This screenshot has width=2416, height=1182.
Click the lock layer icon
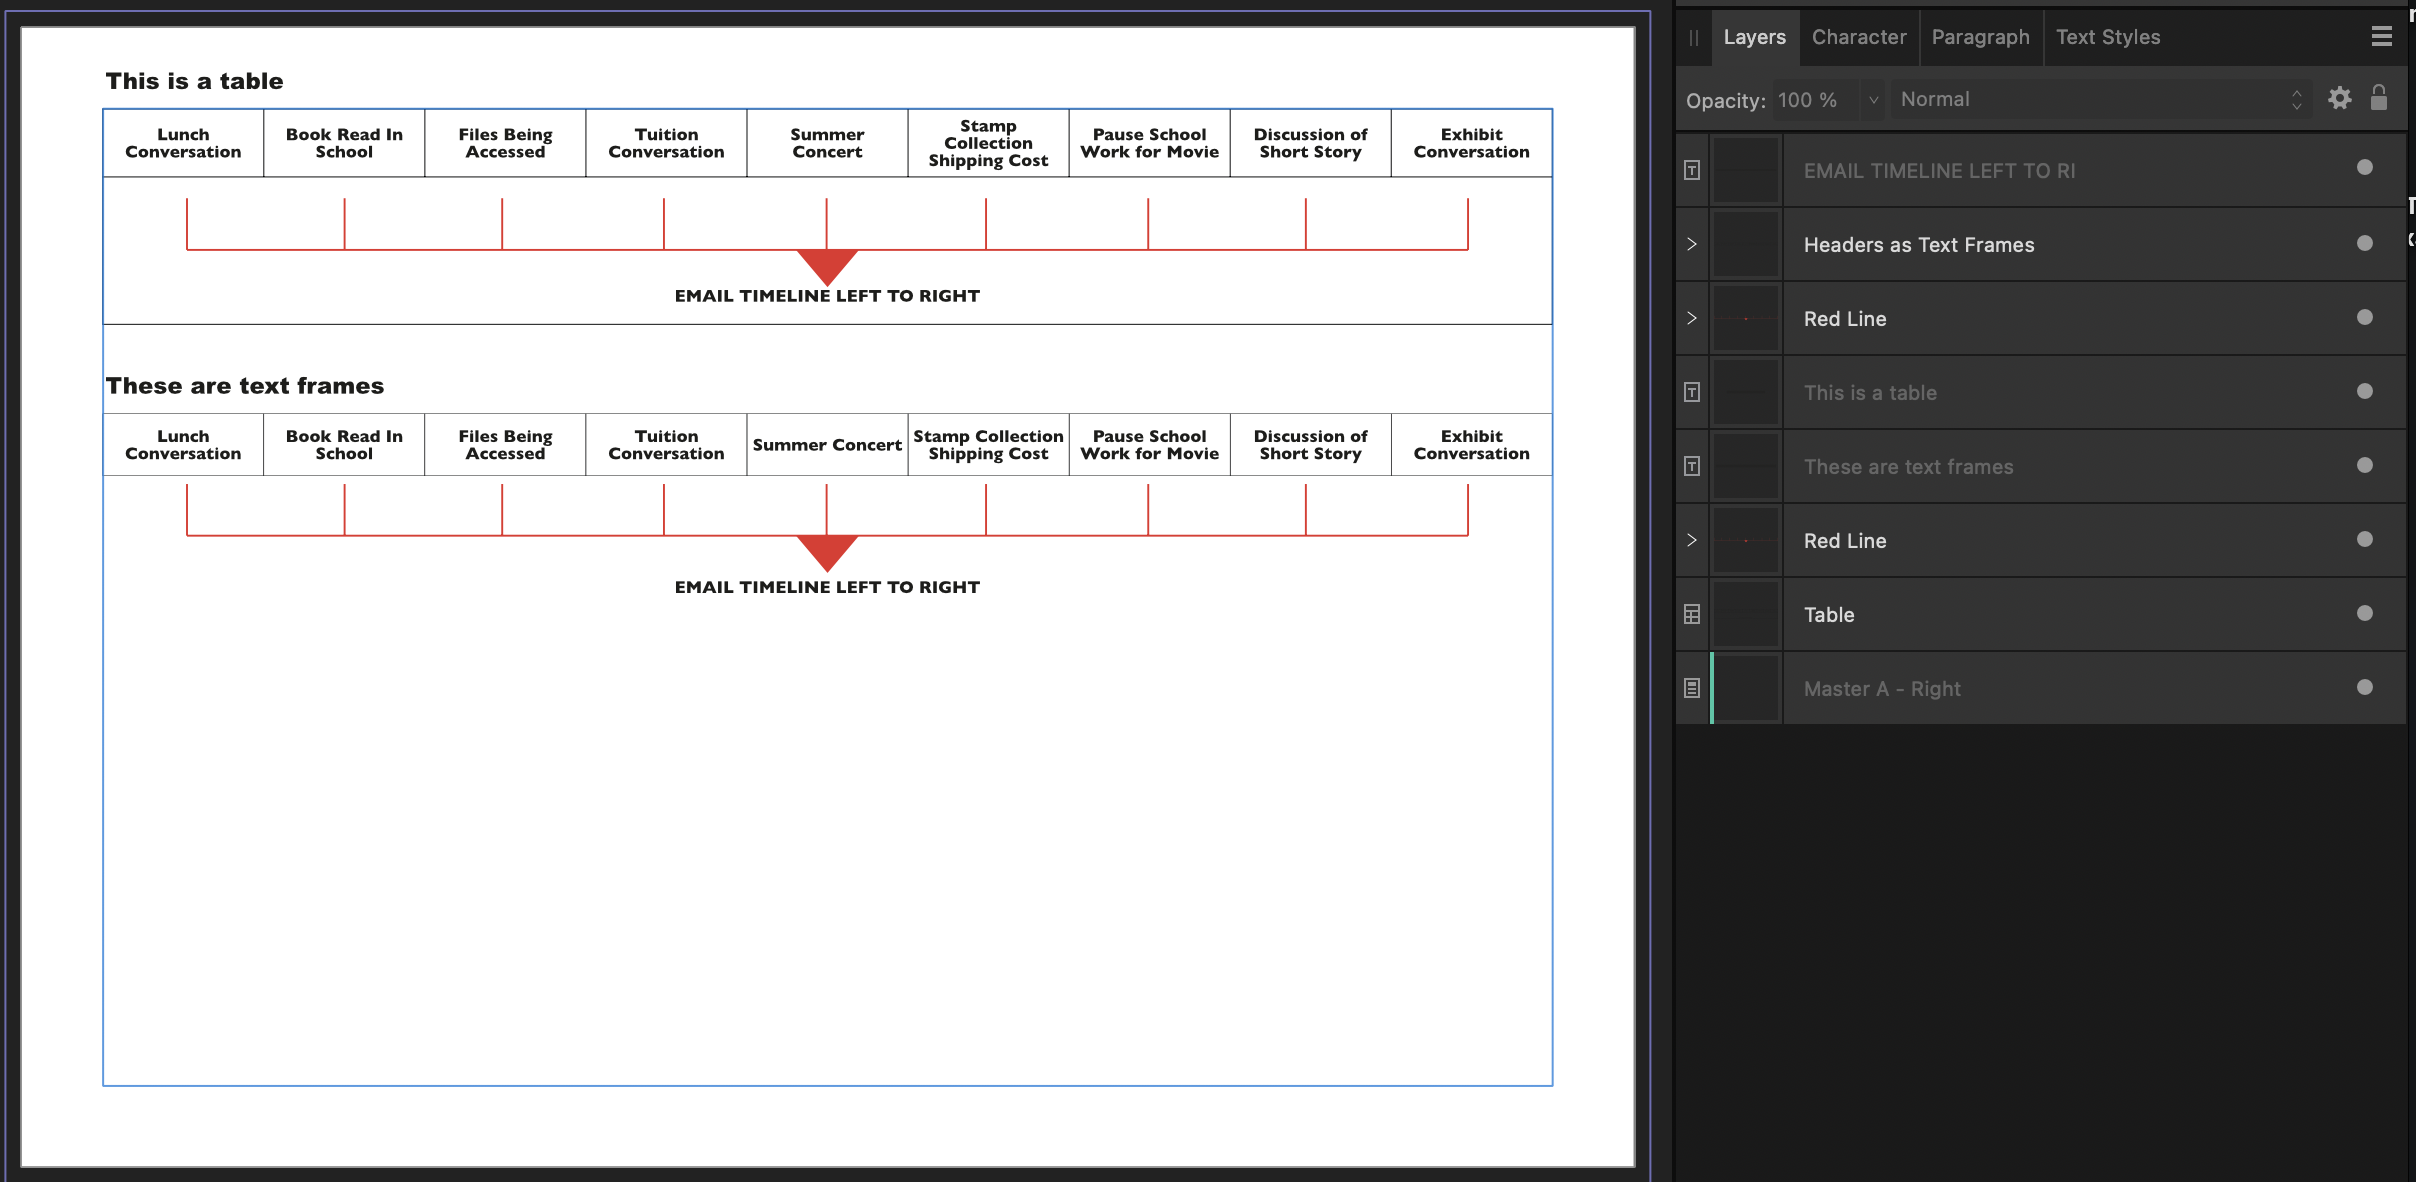tap(2379, 98)
